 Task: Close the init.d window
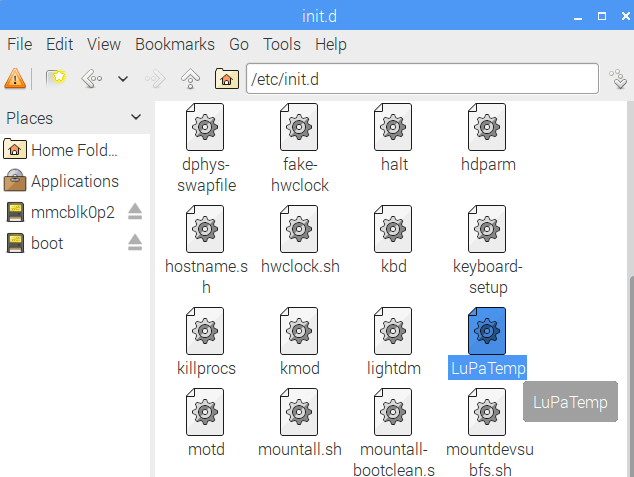pos(626,16)
